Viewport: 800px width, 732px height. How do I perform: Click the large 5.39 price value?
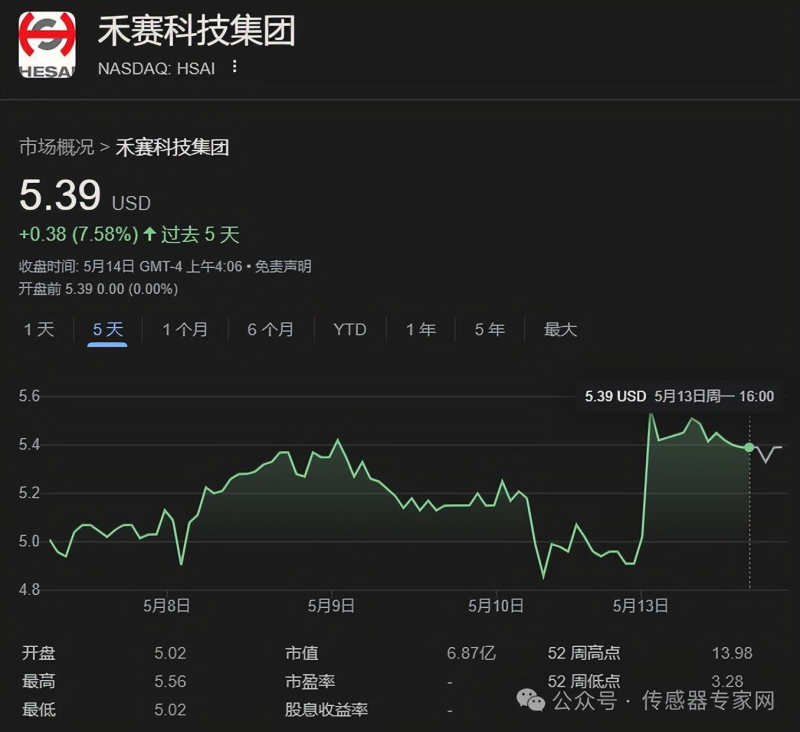click(x=60, y=195)
